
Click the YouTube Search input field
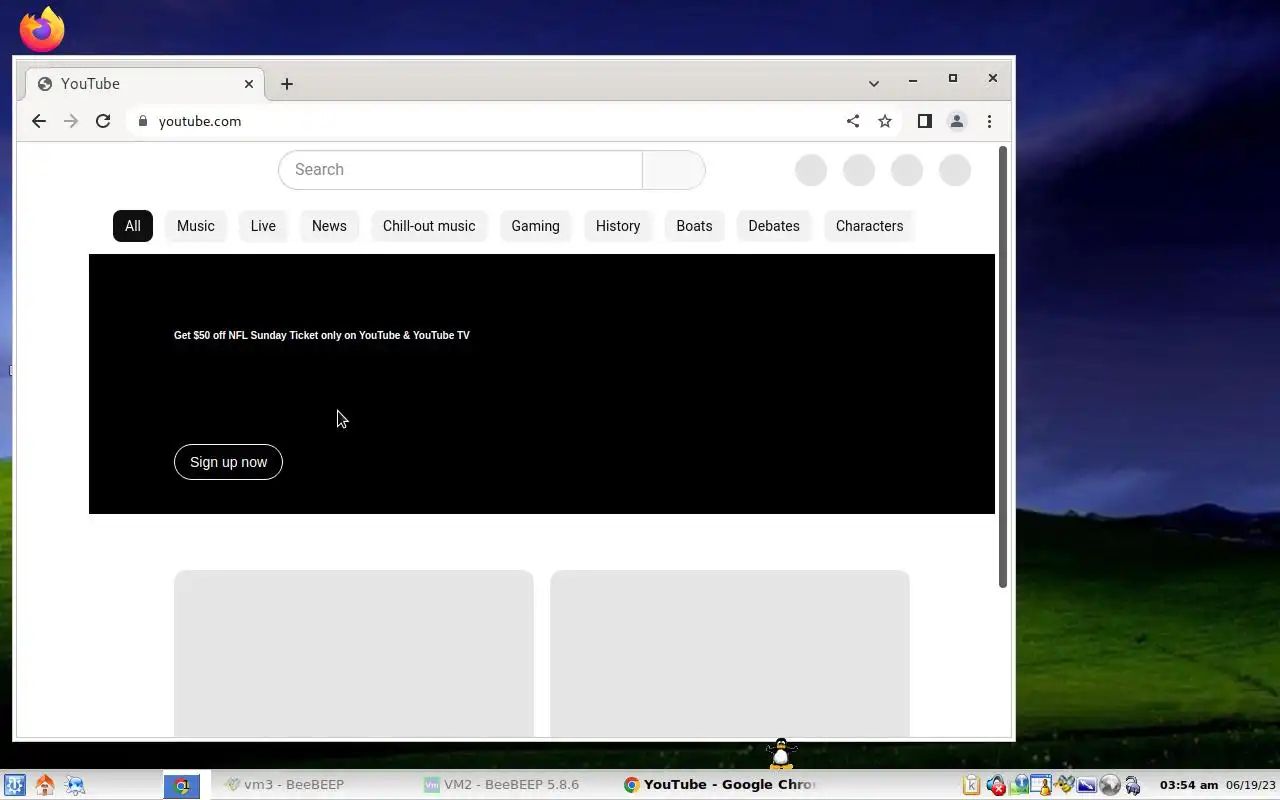tap(460, 170)
